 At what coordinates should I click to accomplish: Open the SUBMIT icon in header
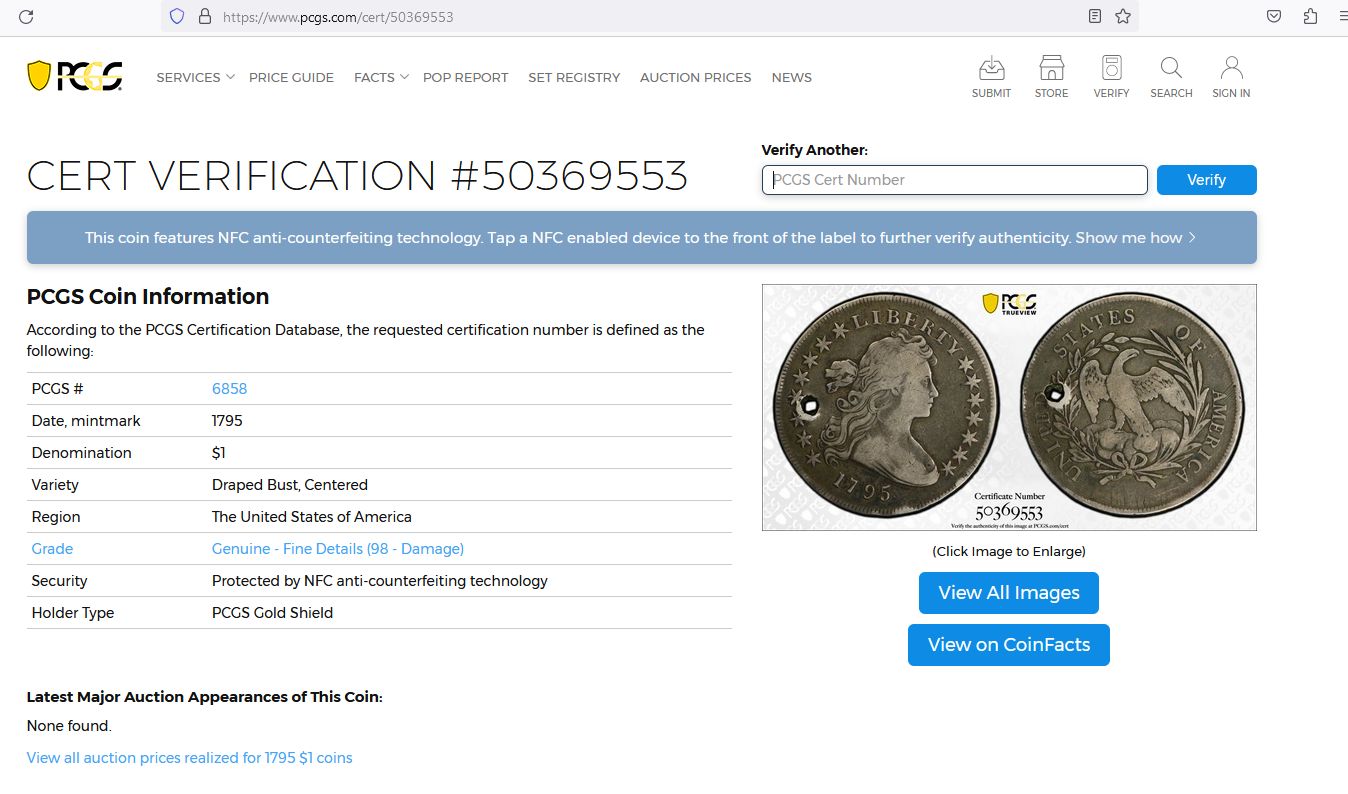coord(991,77)
